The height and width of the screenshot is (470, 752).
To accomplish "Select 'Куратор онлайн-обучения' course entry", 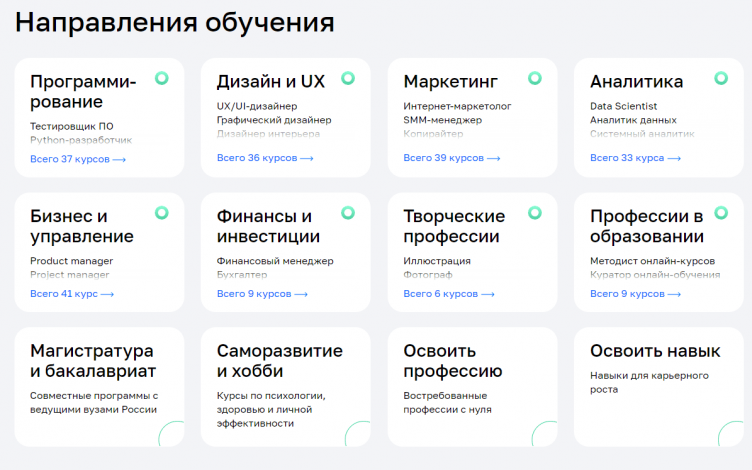I will (655, 275).
